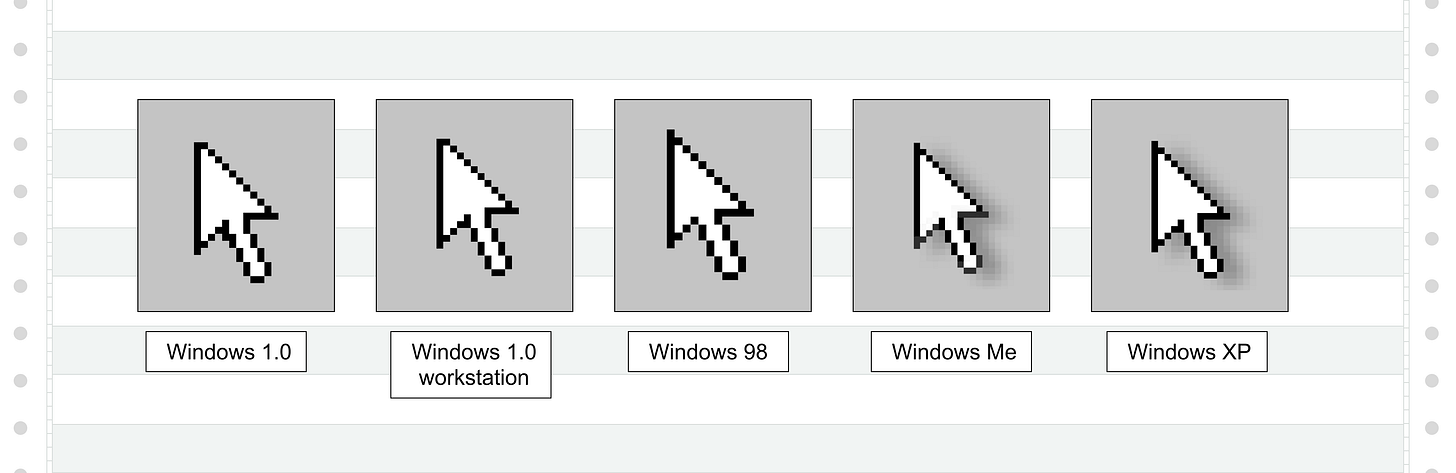Click the arrow pointer in Windows 98 tile

[x=711, y=203]
